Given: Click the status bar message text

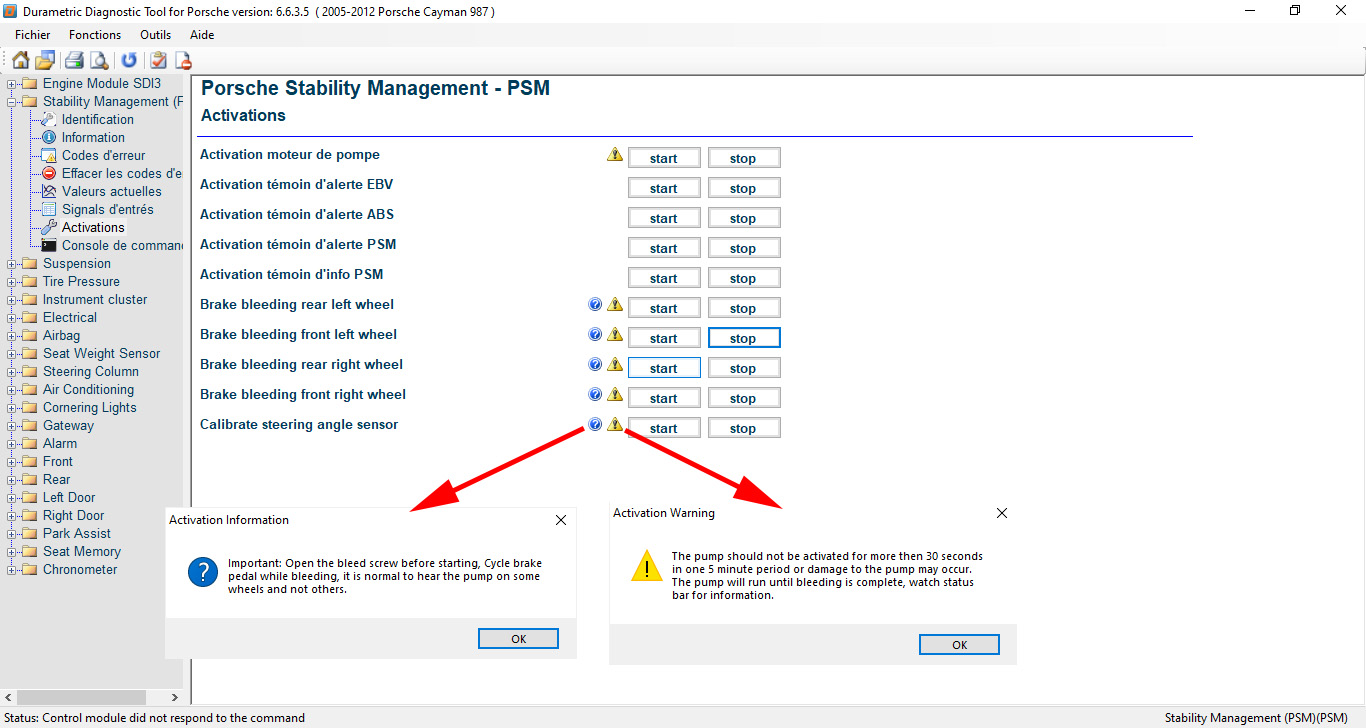Looking at the screenshot, I should click(x=153, y=718).
